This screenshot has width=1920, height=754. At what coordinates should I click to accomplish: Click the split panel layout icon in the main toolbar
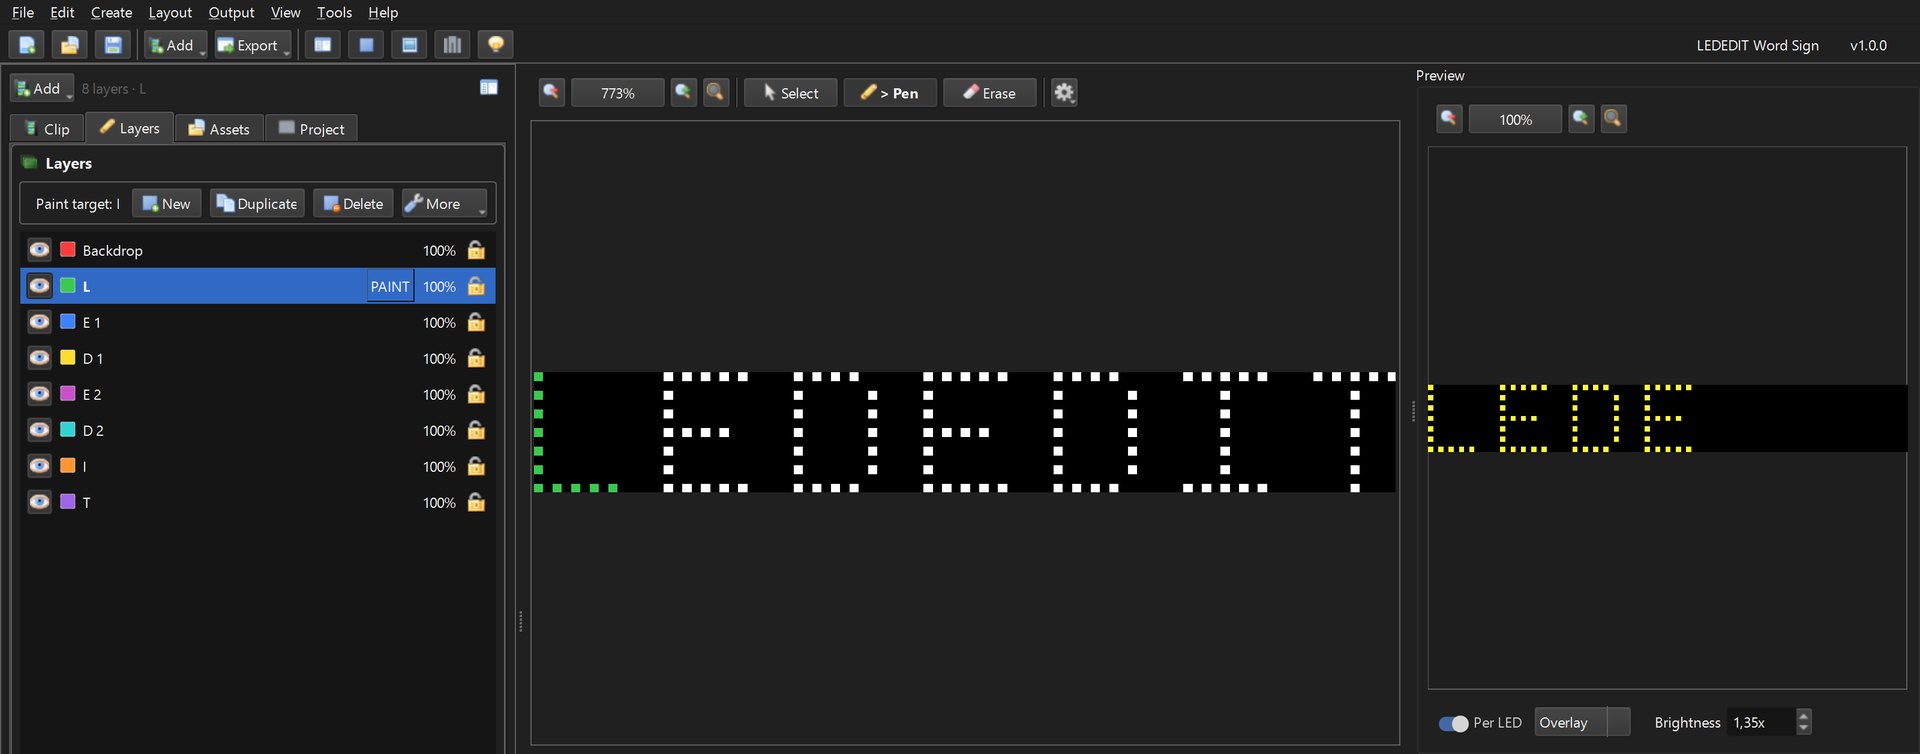click(323, 45)
